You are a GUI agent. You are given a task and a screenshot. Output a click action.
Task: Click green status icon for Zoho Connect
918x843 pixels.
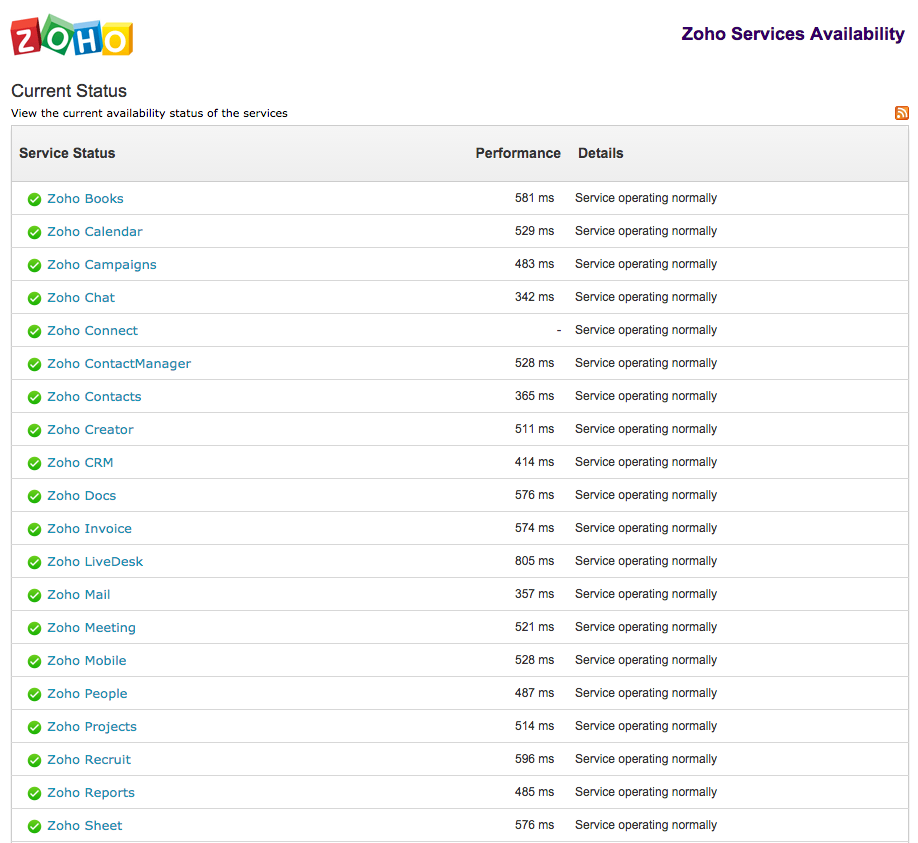coord(35,331)
